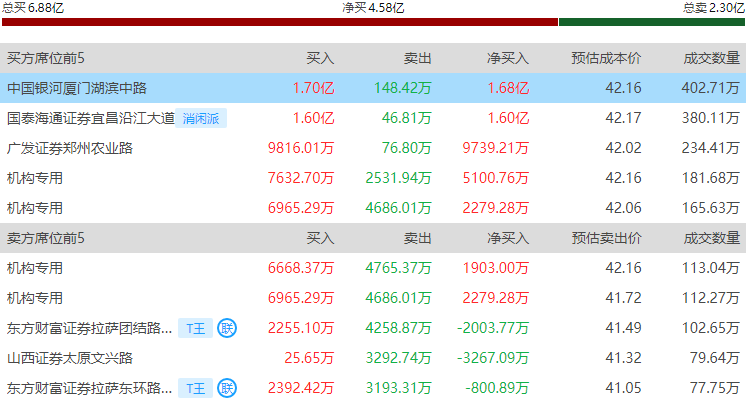Viewport: 746px width, 400px height.
Task: Click the 消闲派 tag
Action: 201,118
